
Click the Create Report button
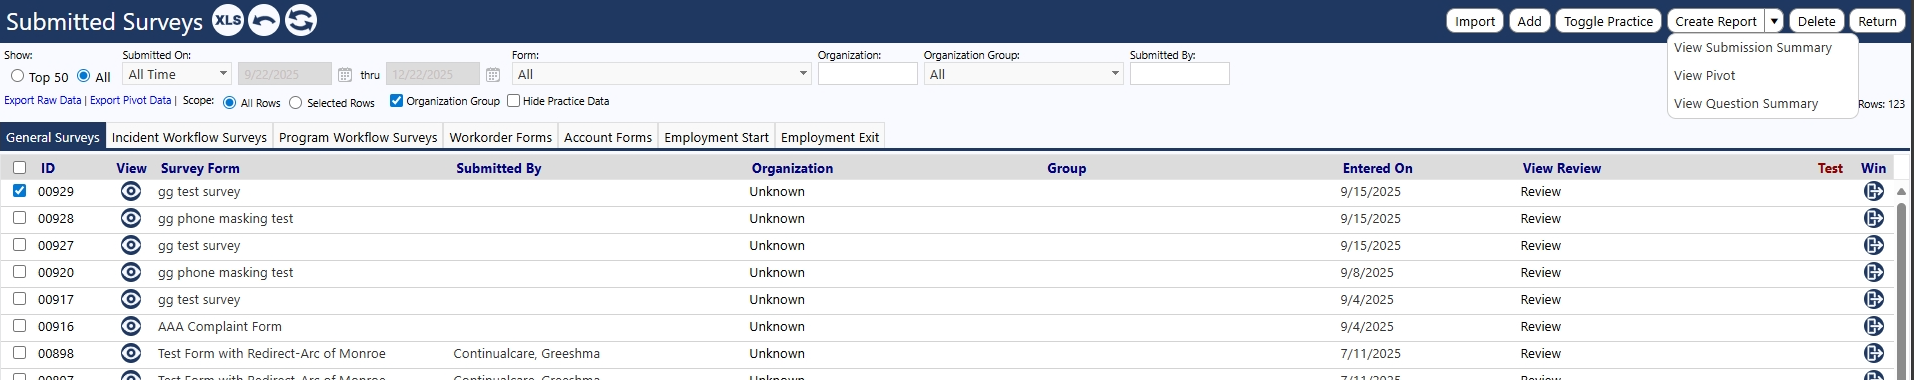[x=1716, y=21]
